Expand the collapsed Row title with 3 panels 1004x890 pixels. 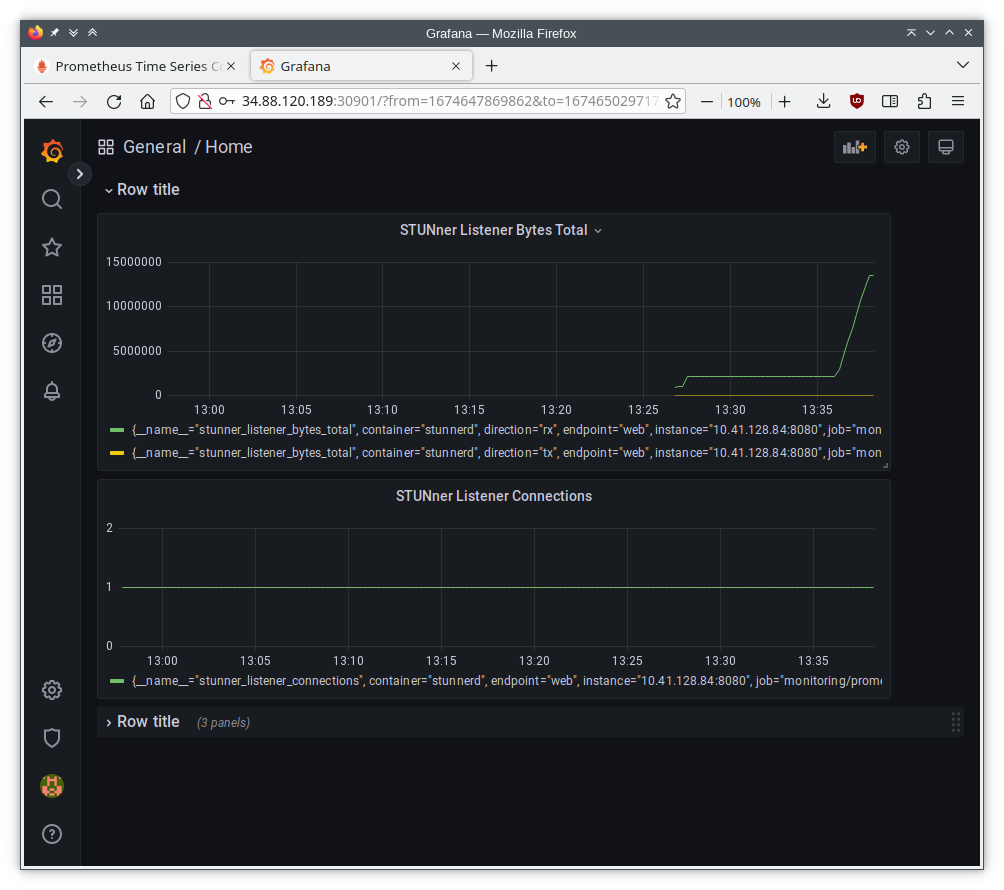point(142,722)
